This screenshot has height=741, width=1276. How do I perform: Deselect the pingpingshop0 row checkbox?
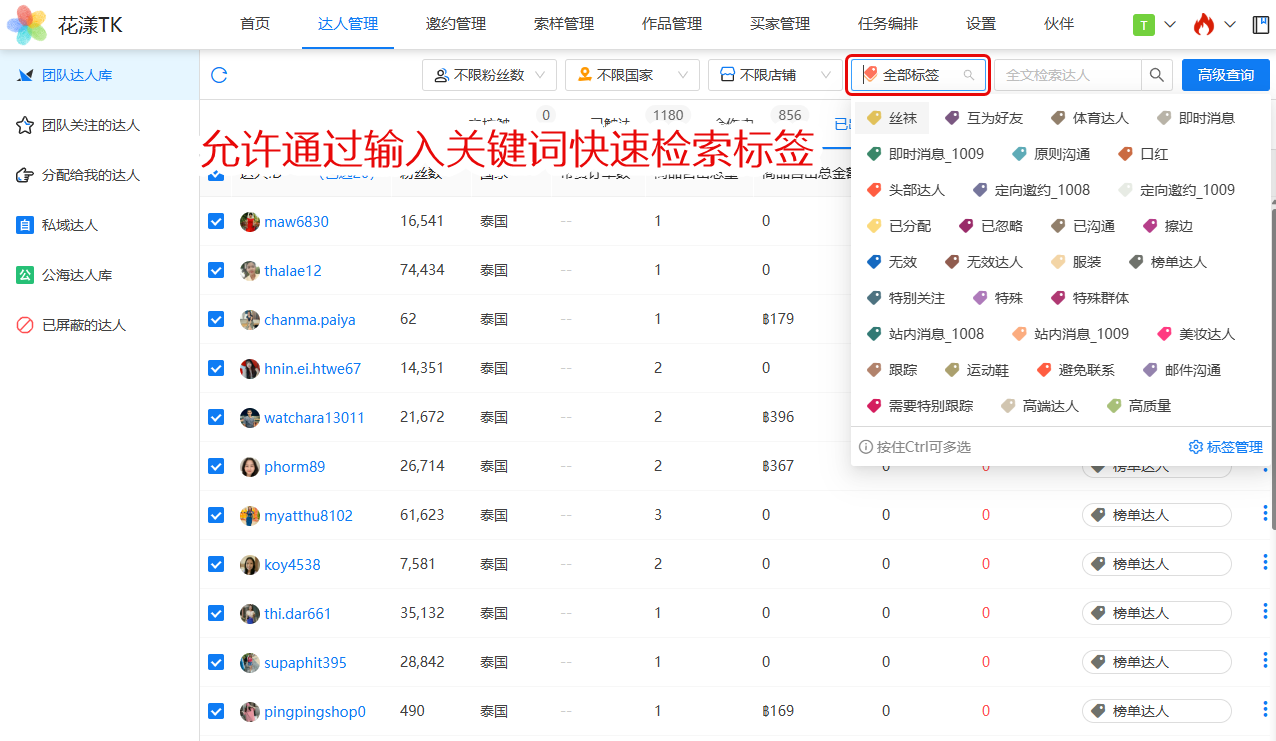[x=216, y=711]
